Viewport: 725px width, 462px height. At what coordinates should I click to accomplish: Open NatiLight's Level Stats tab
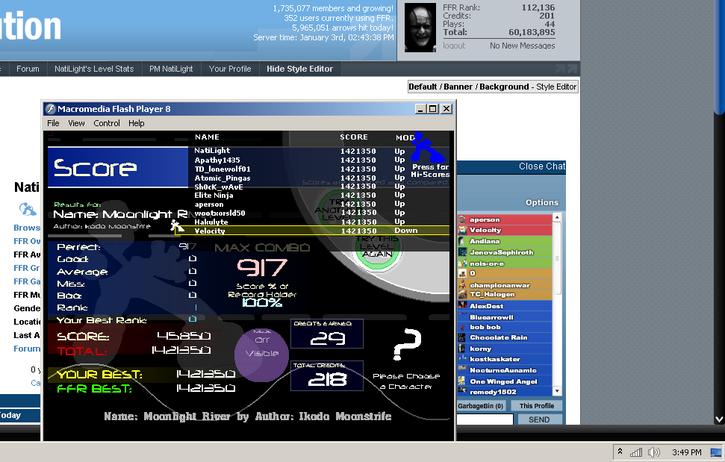coord(94,69)
